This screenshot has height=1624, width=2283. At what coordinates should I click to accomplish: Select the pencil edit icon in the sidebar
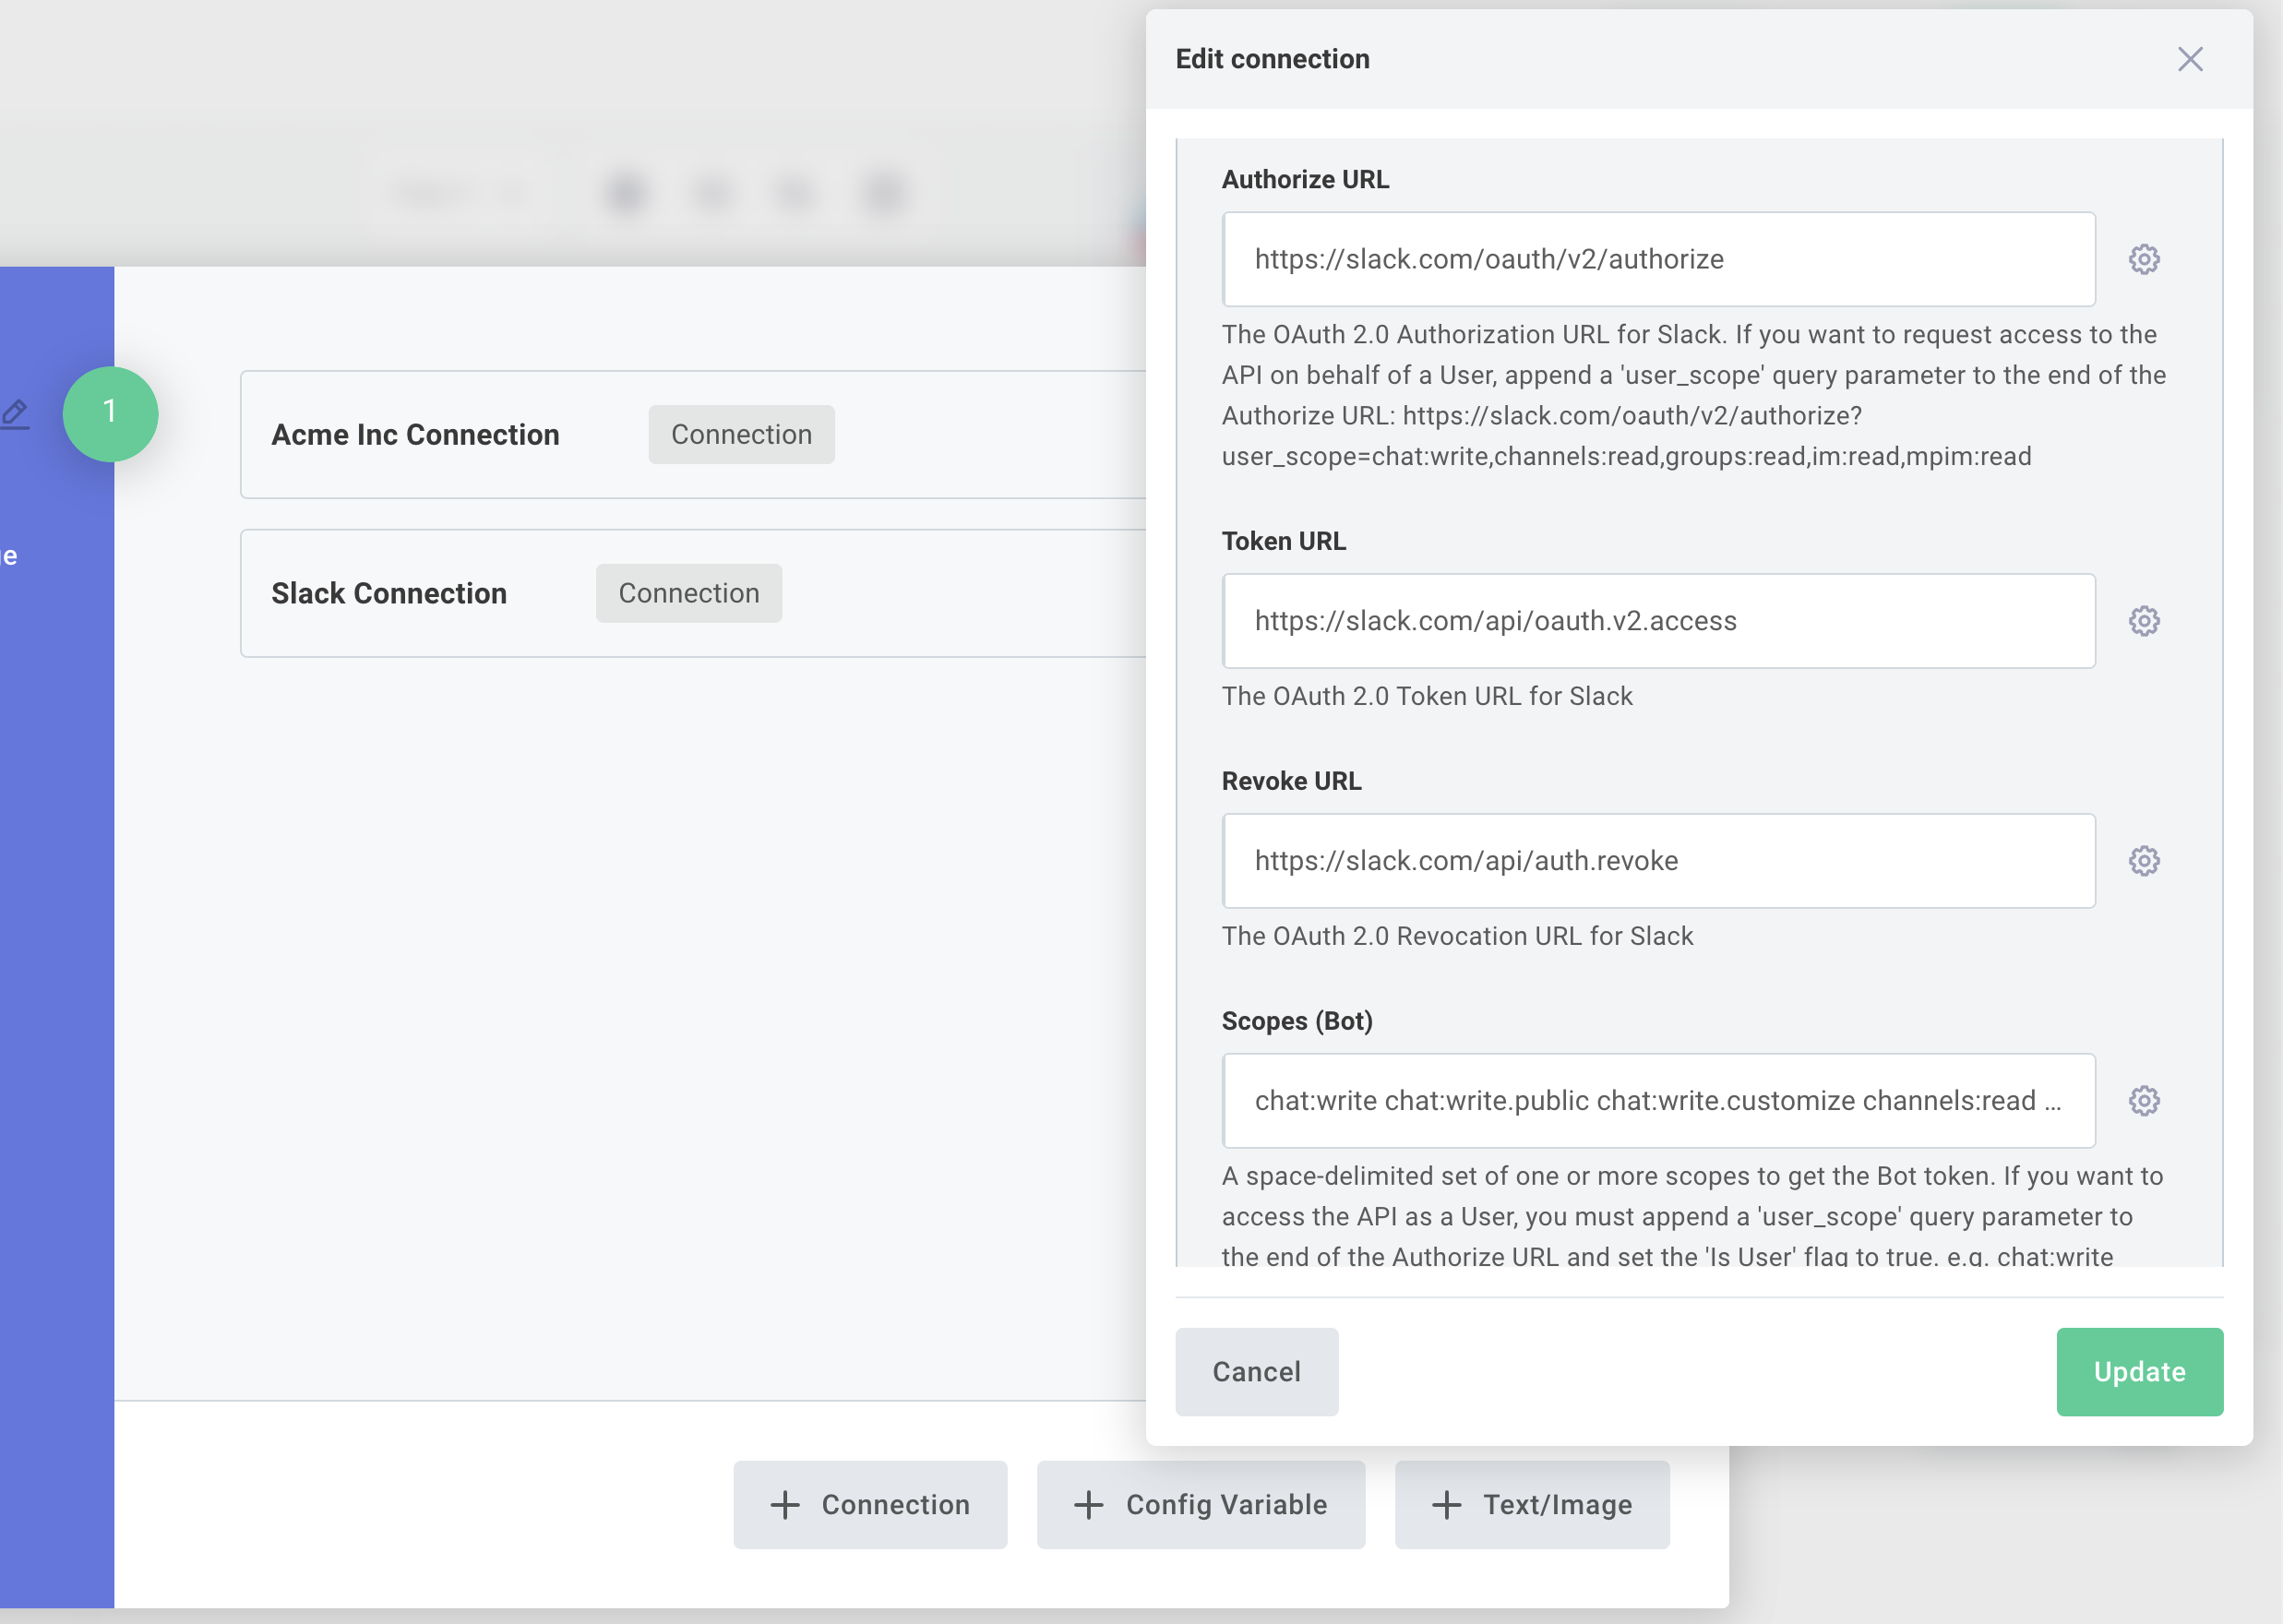click(14, 413)
